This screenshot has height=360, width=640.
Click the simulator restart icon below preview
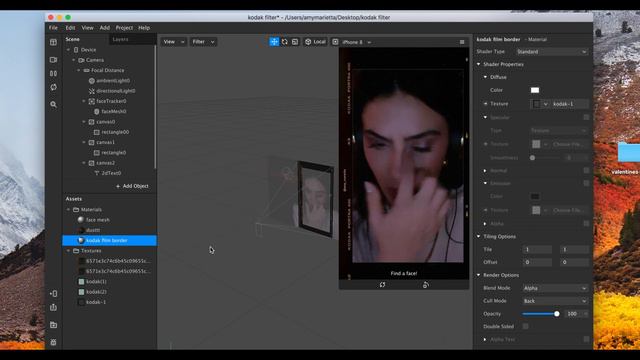[382, 285]
